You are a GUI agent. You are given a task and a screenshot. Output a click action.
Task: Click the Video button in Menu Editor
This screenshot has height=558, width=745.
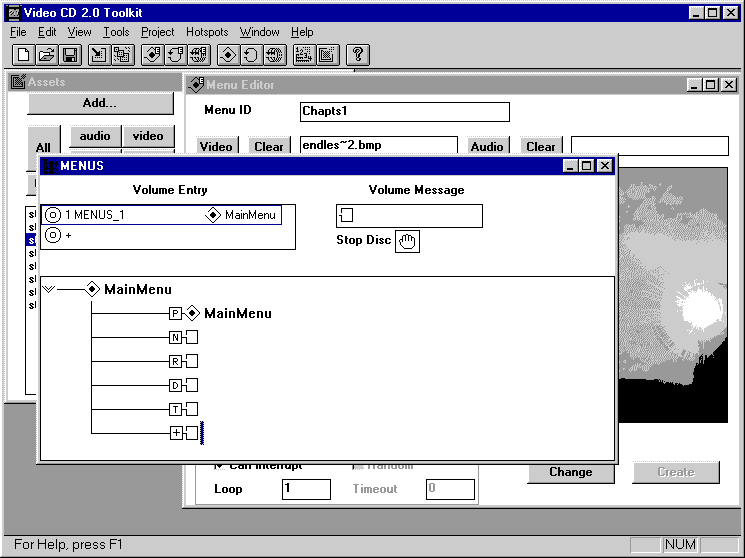(216, 146)
